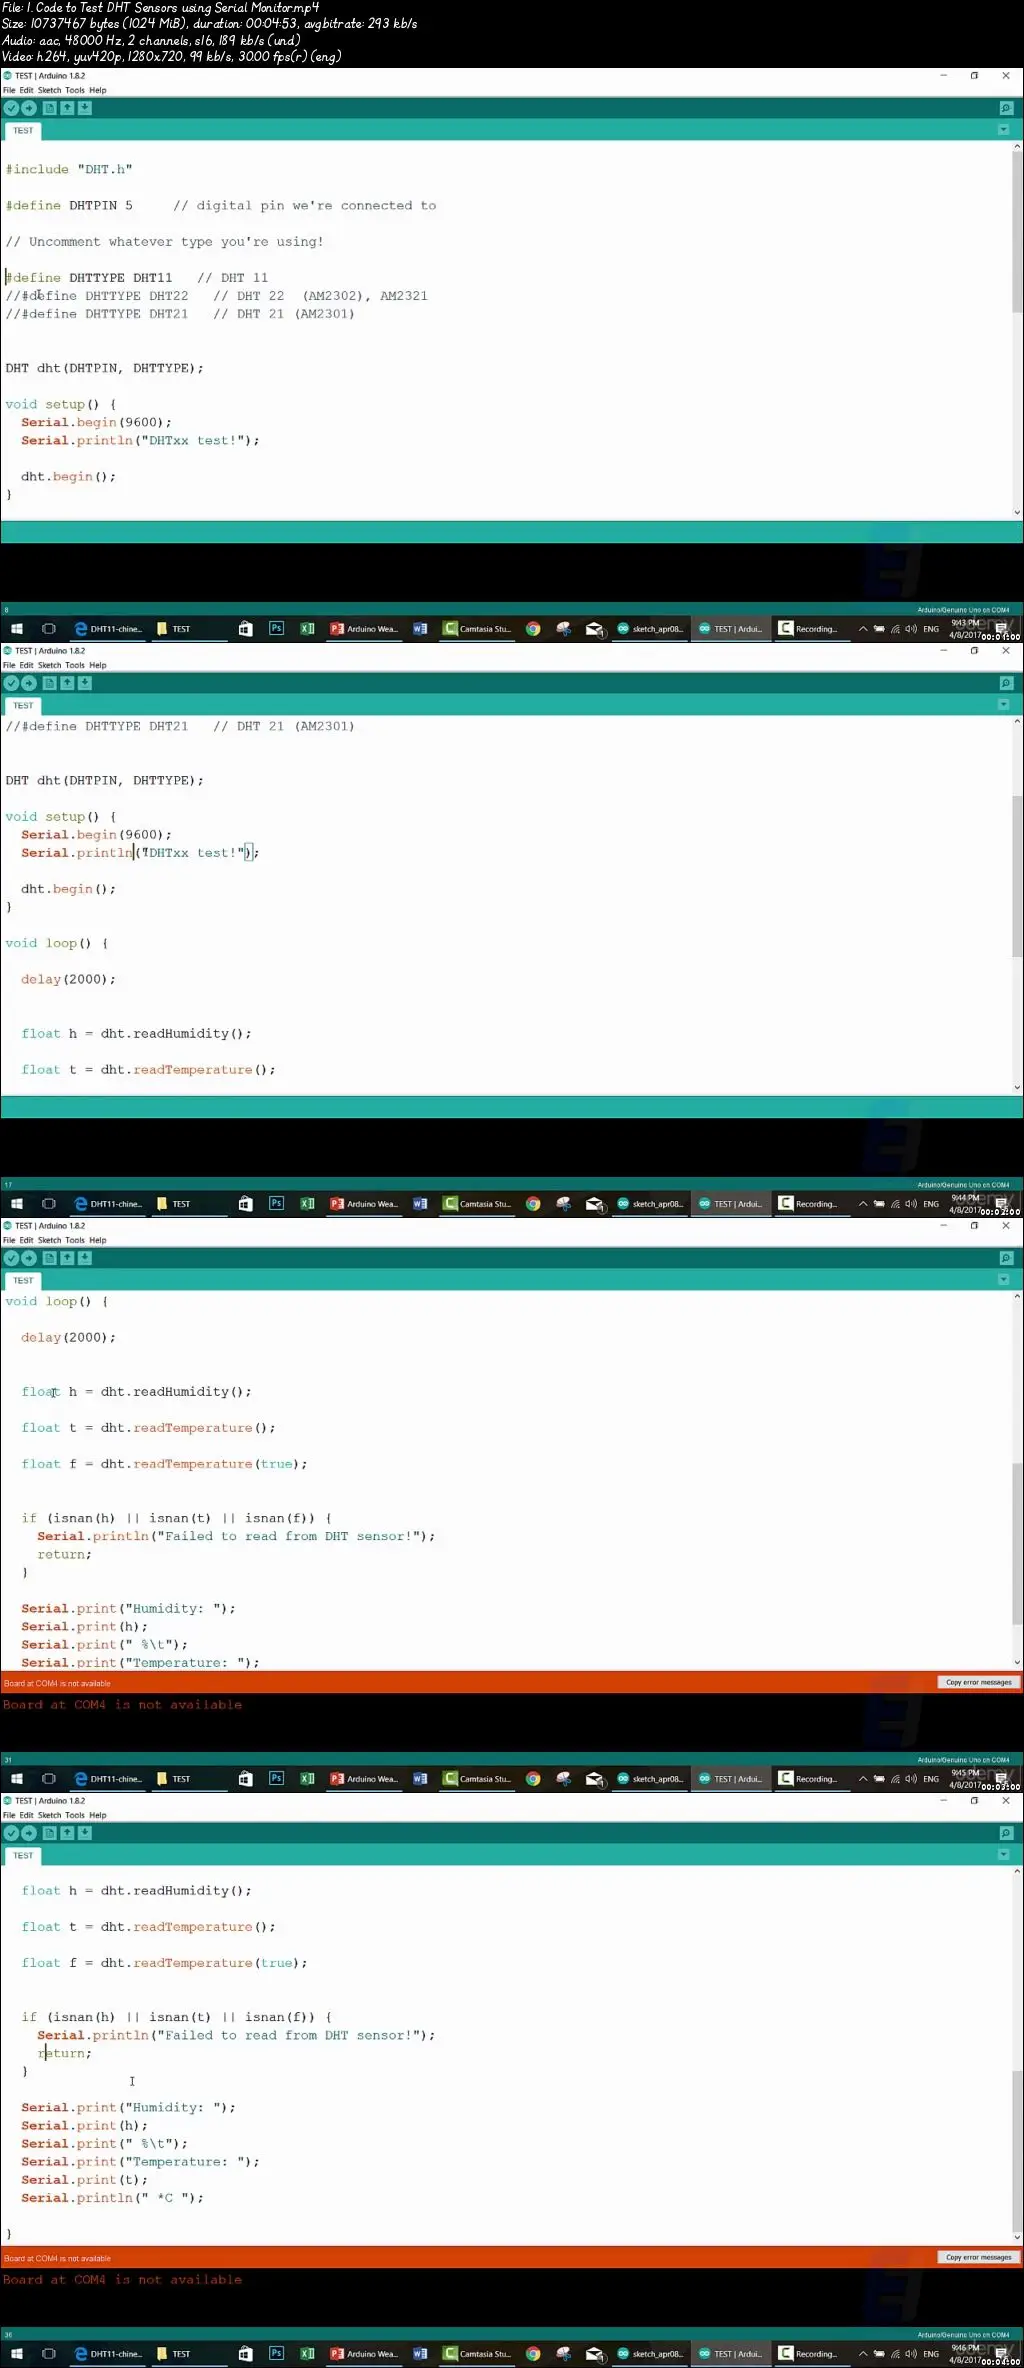Click console text Board at COM4, third frame

(x=122, y=1705)
